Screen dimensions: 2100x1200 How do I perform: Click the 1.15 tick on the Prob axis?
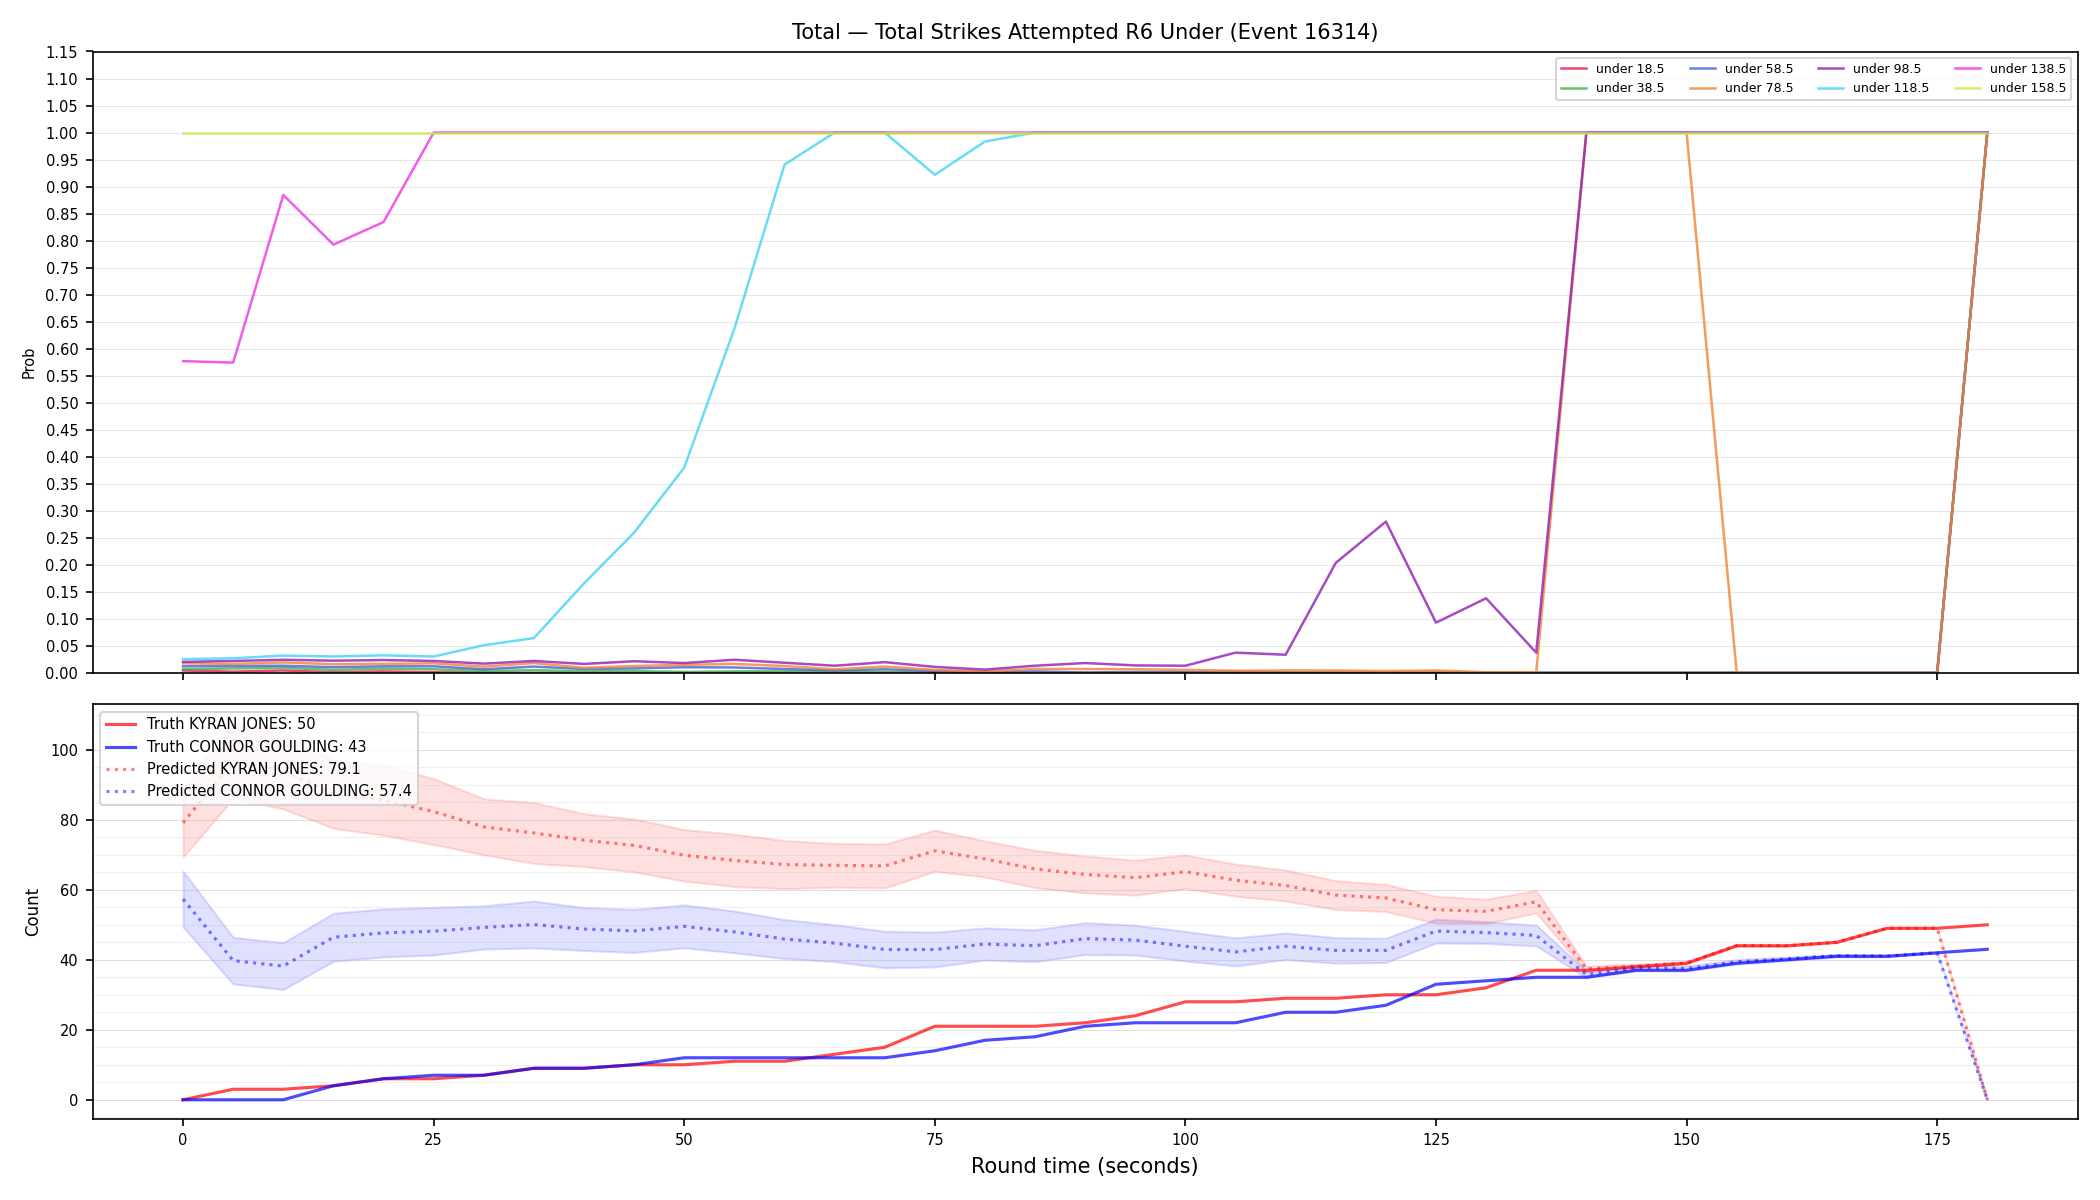pos(62,53)
